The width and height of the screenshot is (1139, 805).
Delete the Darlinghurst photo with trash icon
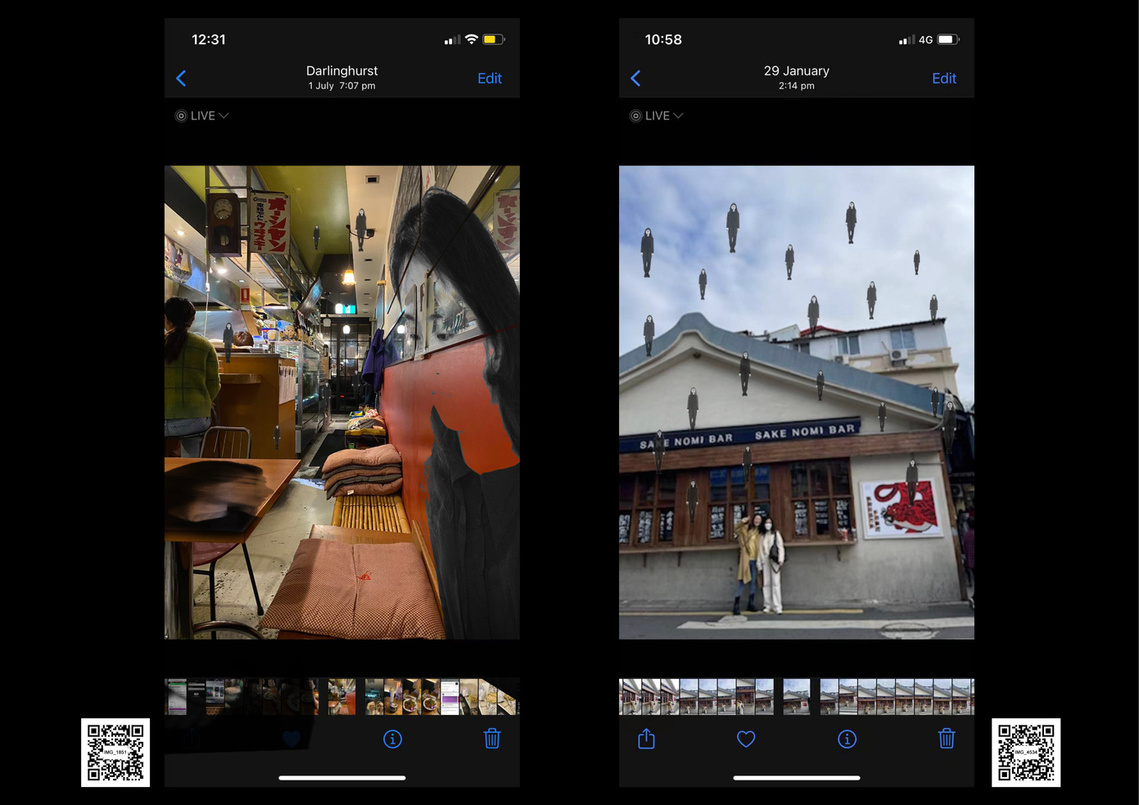click(492, 738)
